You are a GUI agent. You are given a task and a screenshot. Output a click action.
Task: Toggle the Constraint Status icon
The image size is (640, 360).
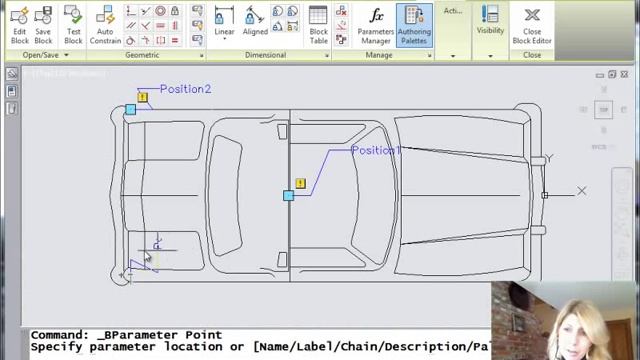341,40
